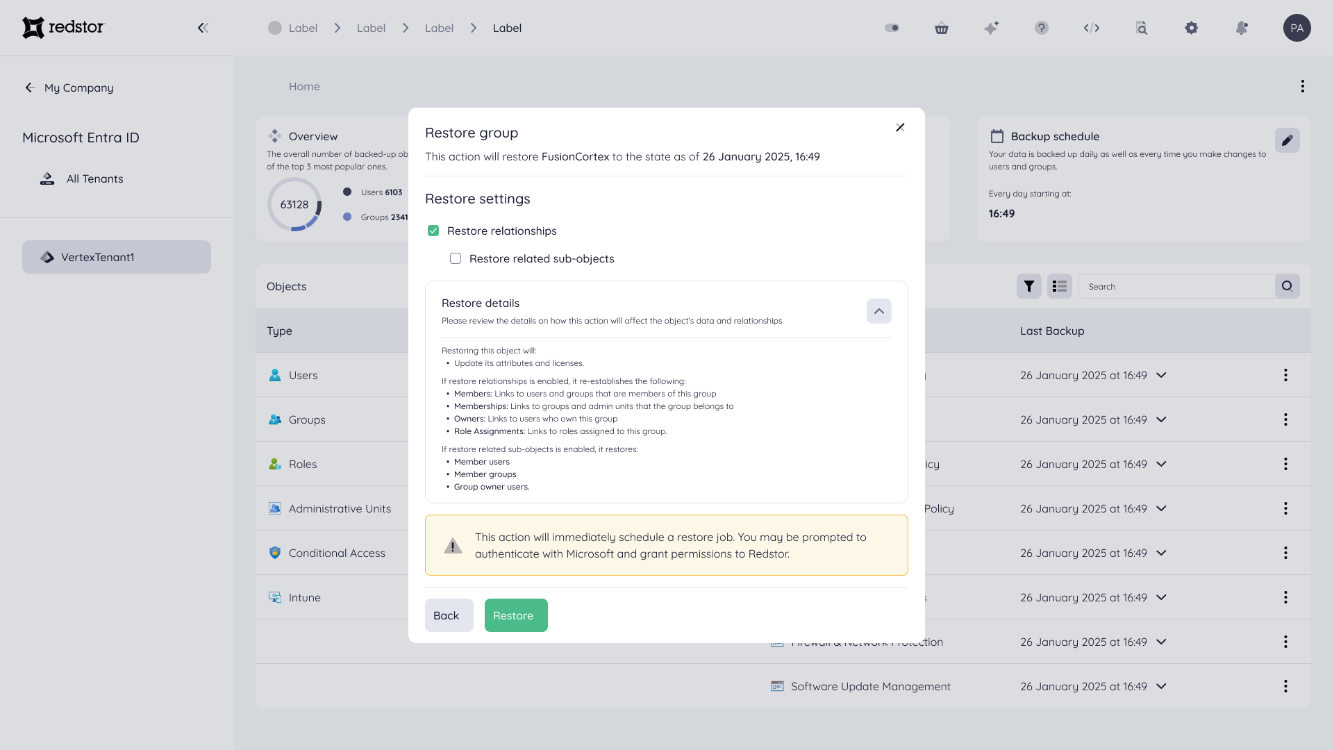1333x750 pixels.
Task: Click the Home breadcrumb
Action: [304, 87]
